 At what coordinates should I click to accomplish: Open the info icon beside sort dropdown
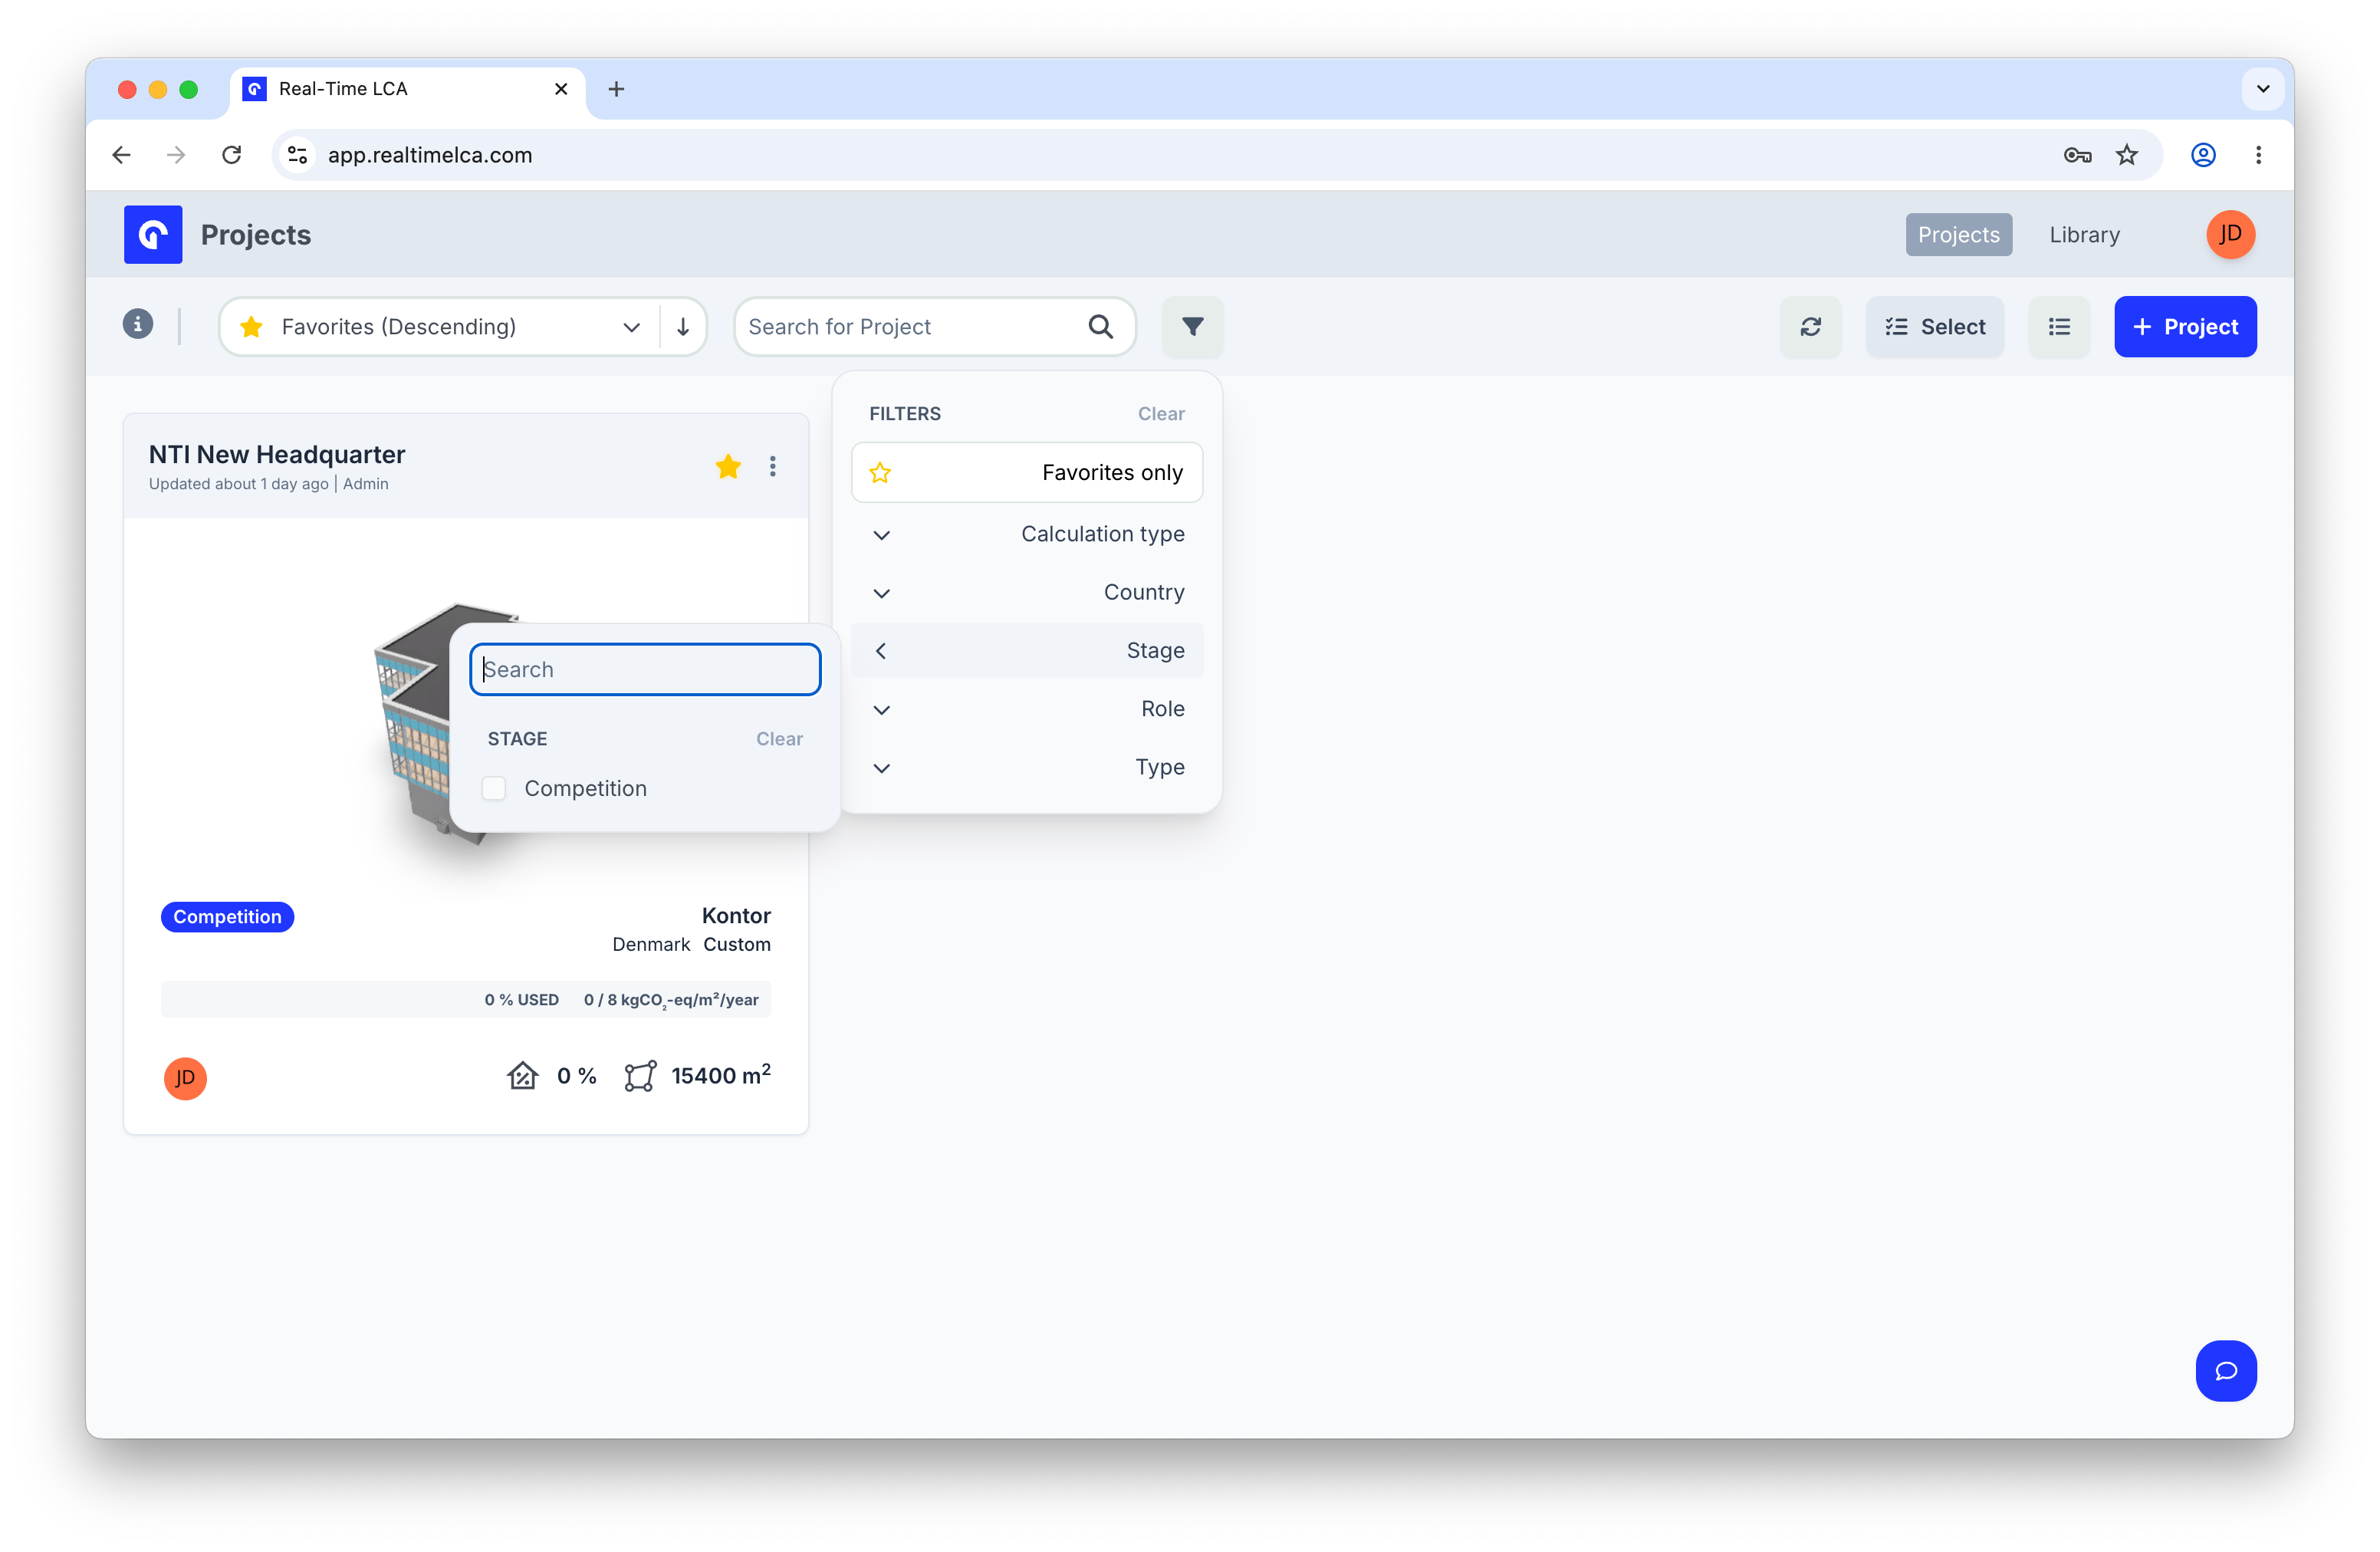tap(138, 324)
